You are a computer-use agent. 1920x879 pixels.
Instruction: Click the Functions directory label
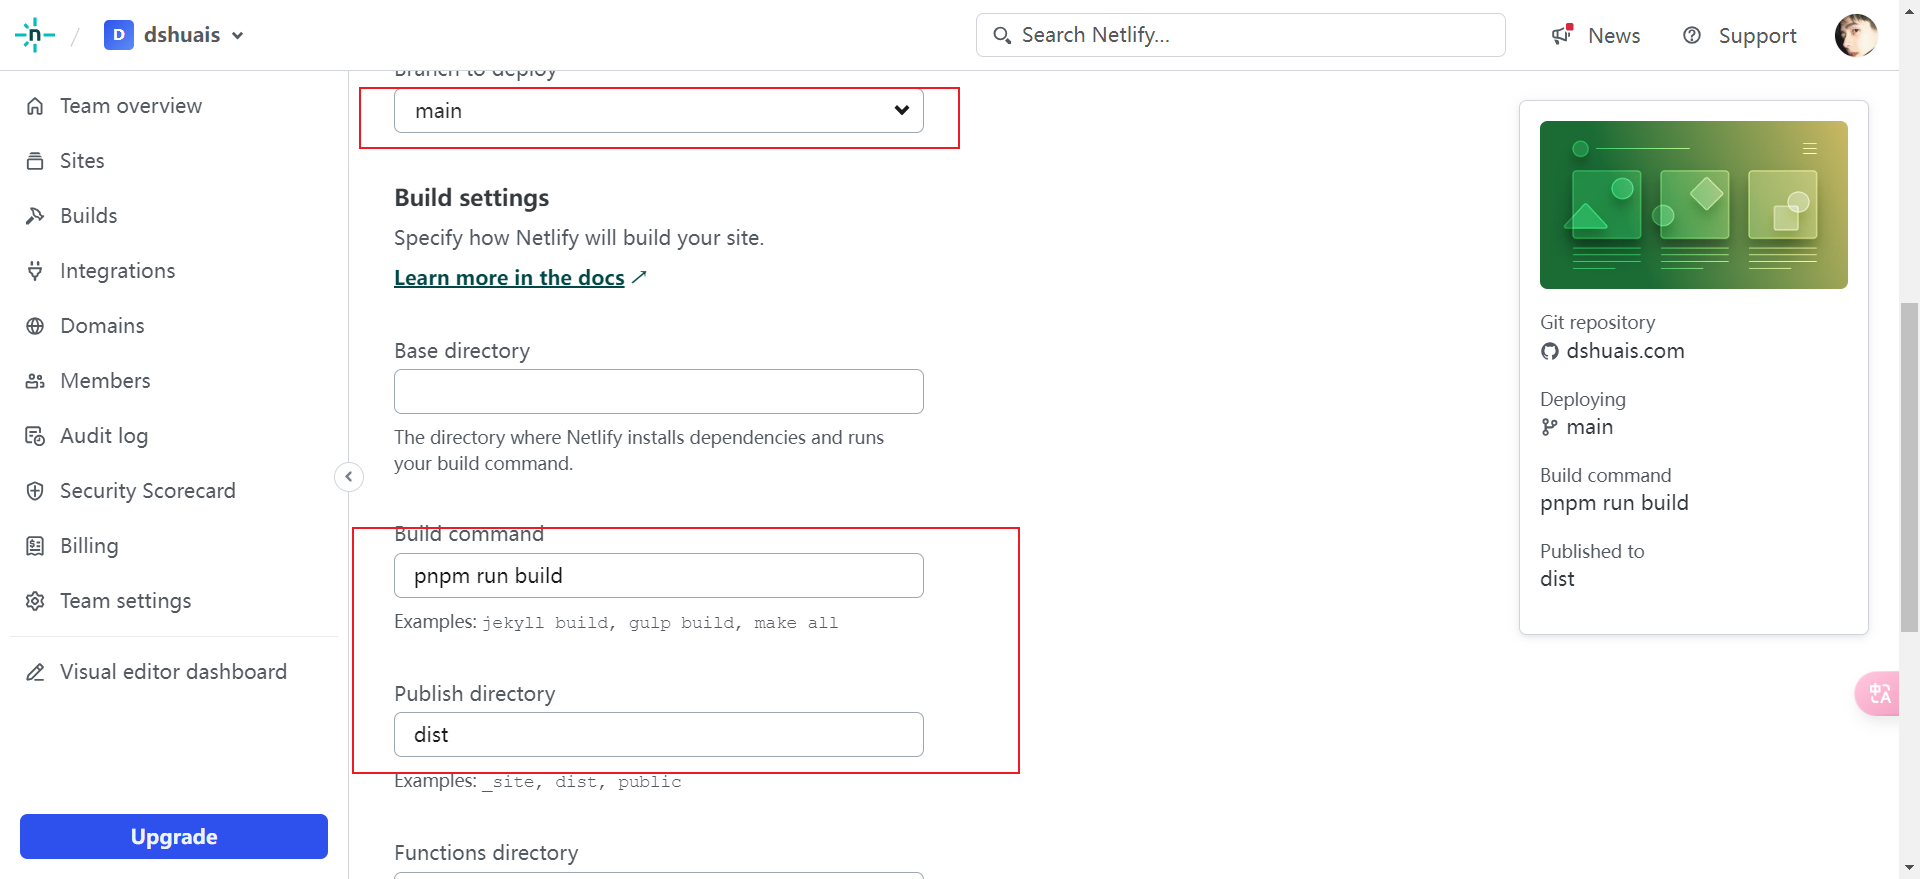pos(486,853)
